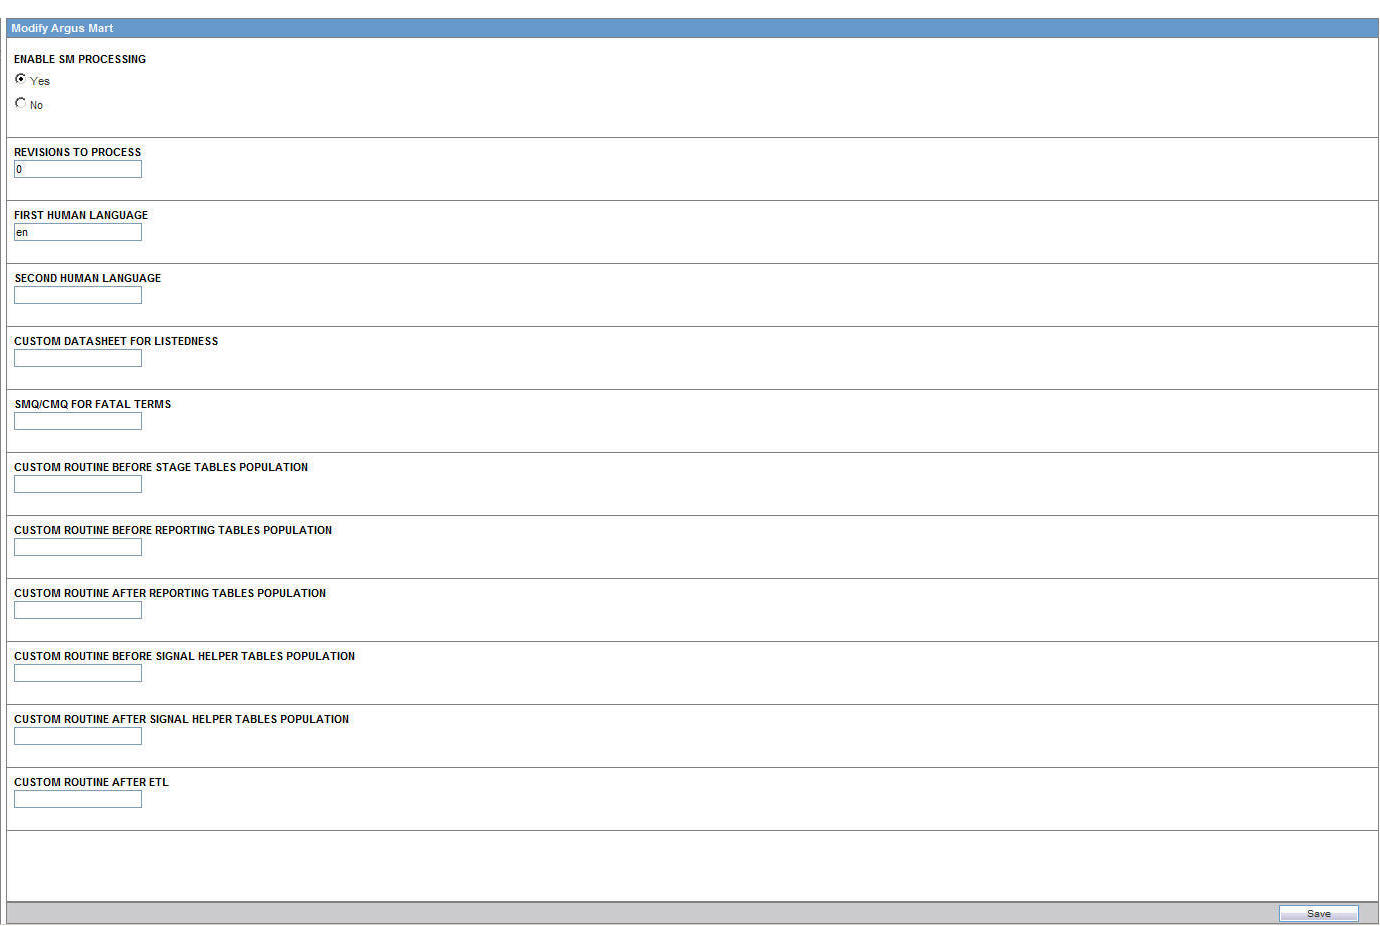Click the Custom Datasheet for Listedness field
The height and width of the screenshot is (926, 1380).
[x=78, y=359]
